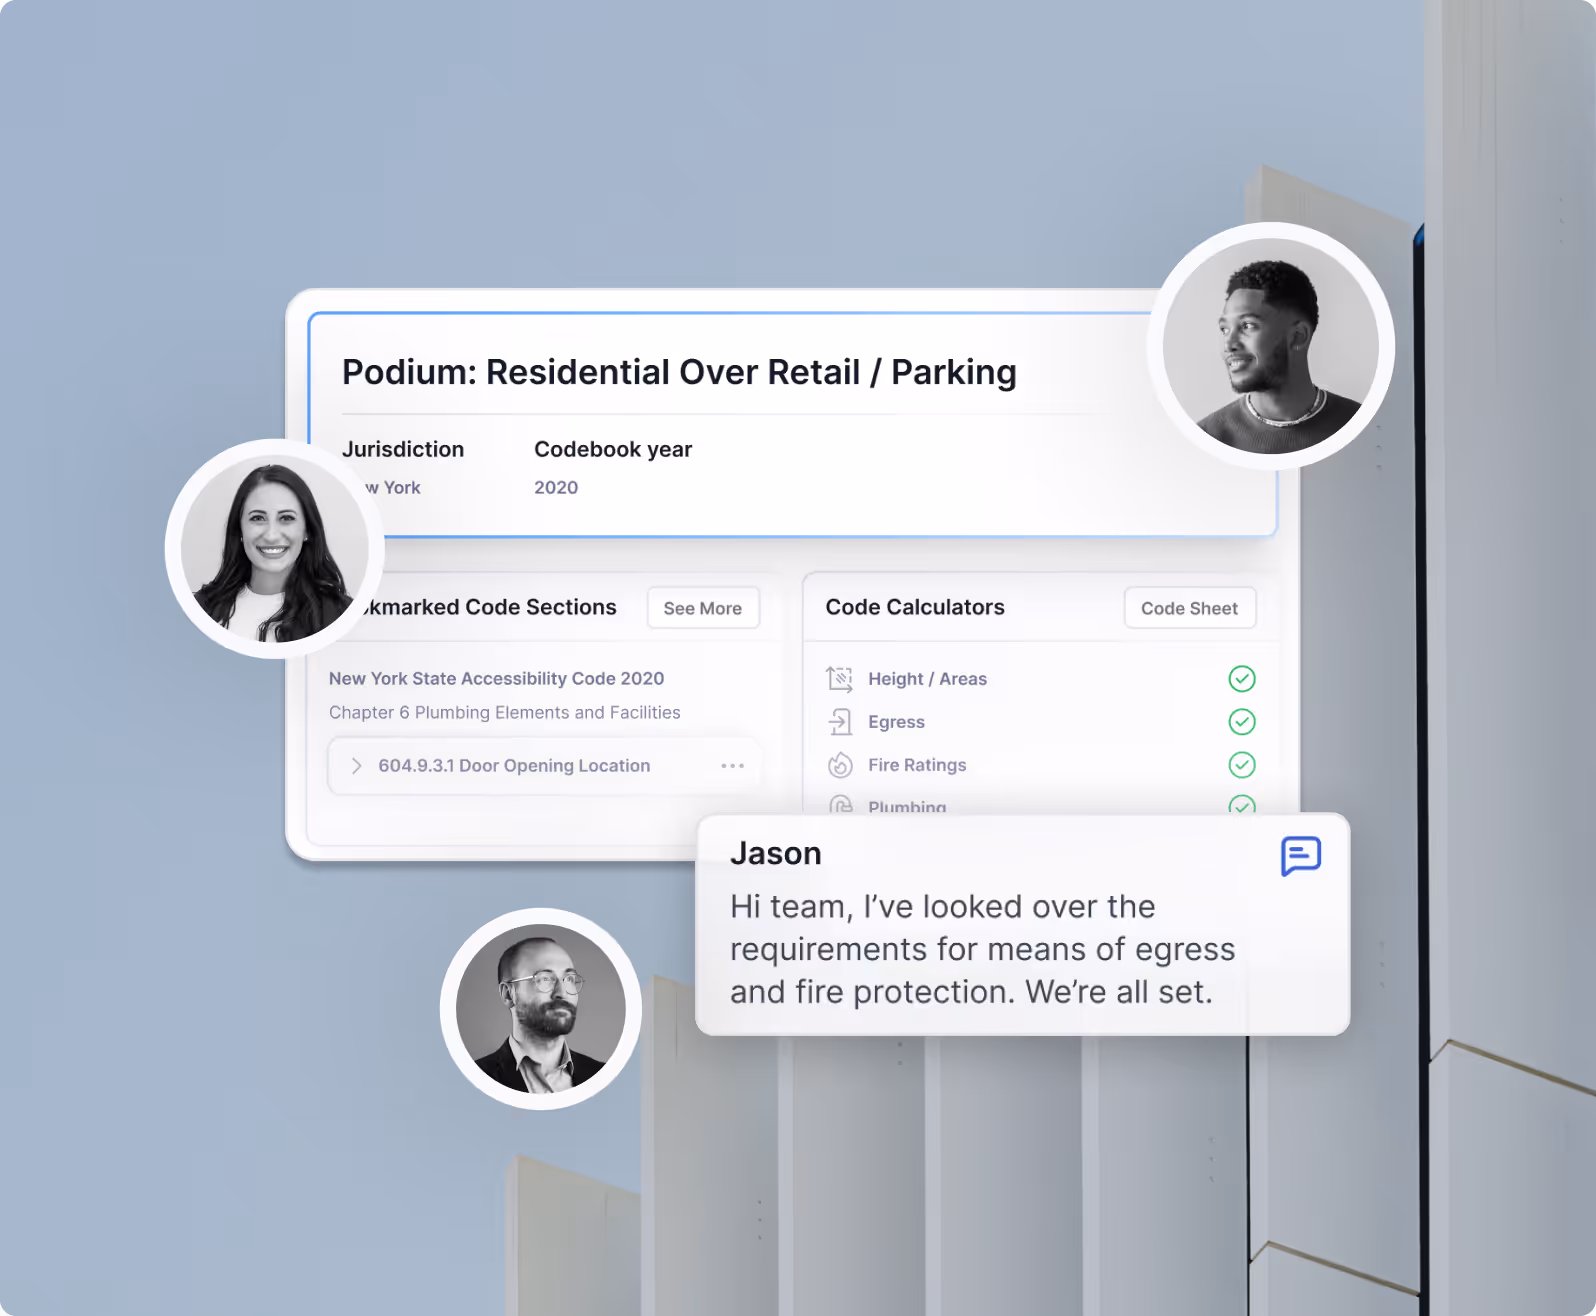Open New York State Accessibility Code 2020
Image resolution: width=1596 pixels, height=1316 pixels.
[x=496, y=678]
